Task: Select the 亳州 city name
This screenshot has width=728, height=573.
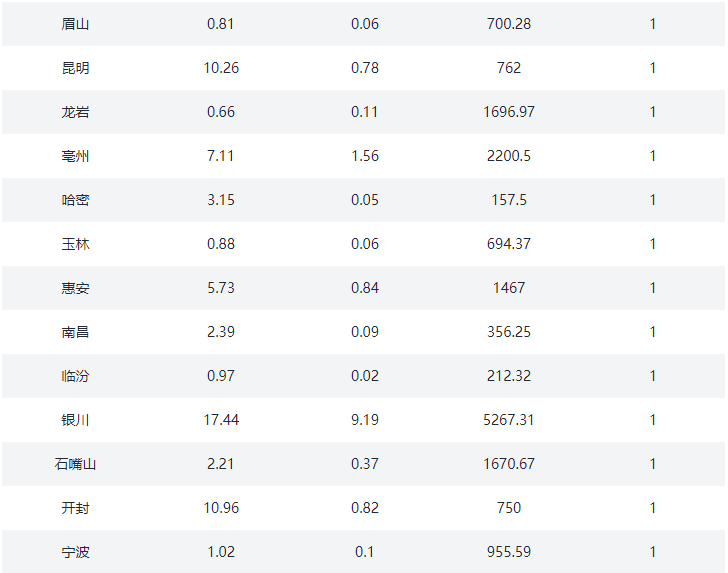Action: (75, 156)
